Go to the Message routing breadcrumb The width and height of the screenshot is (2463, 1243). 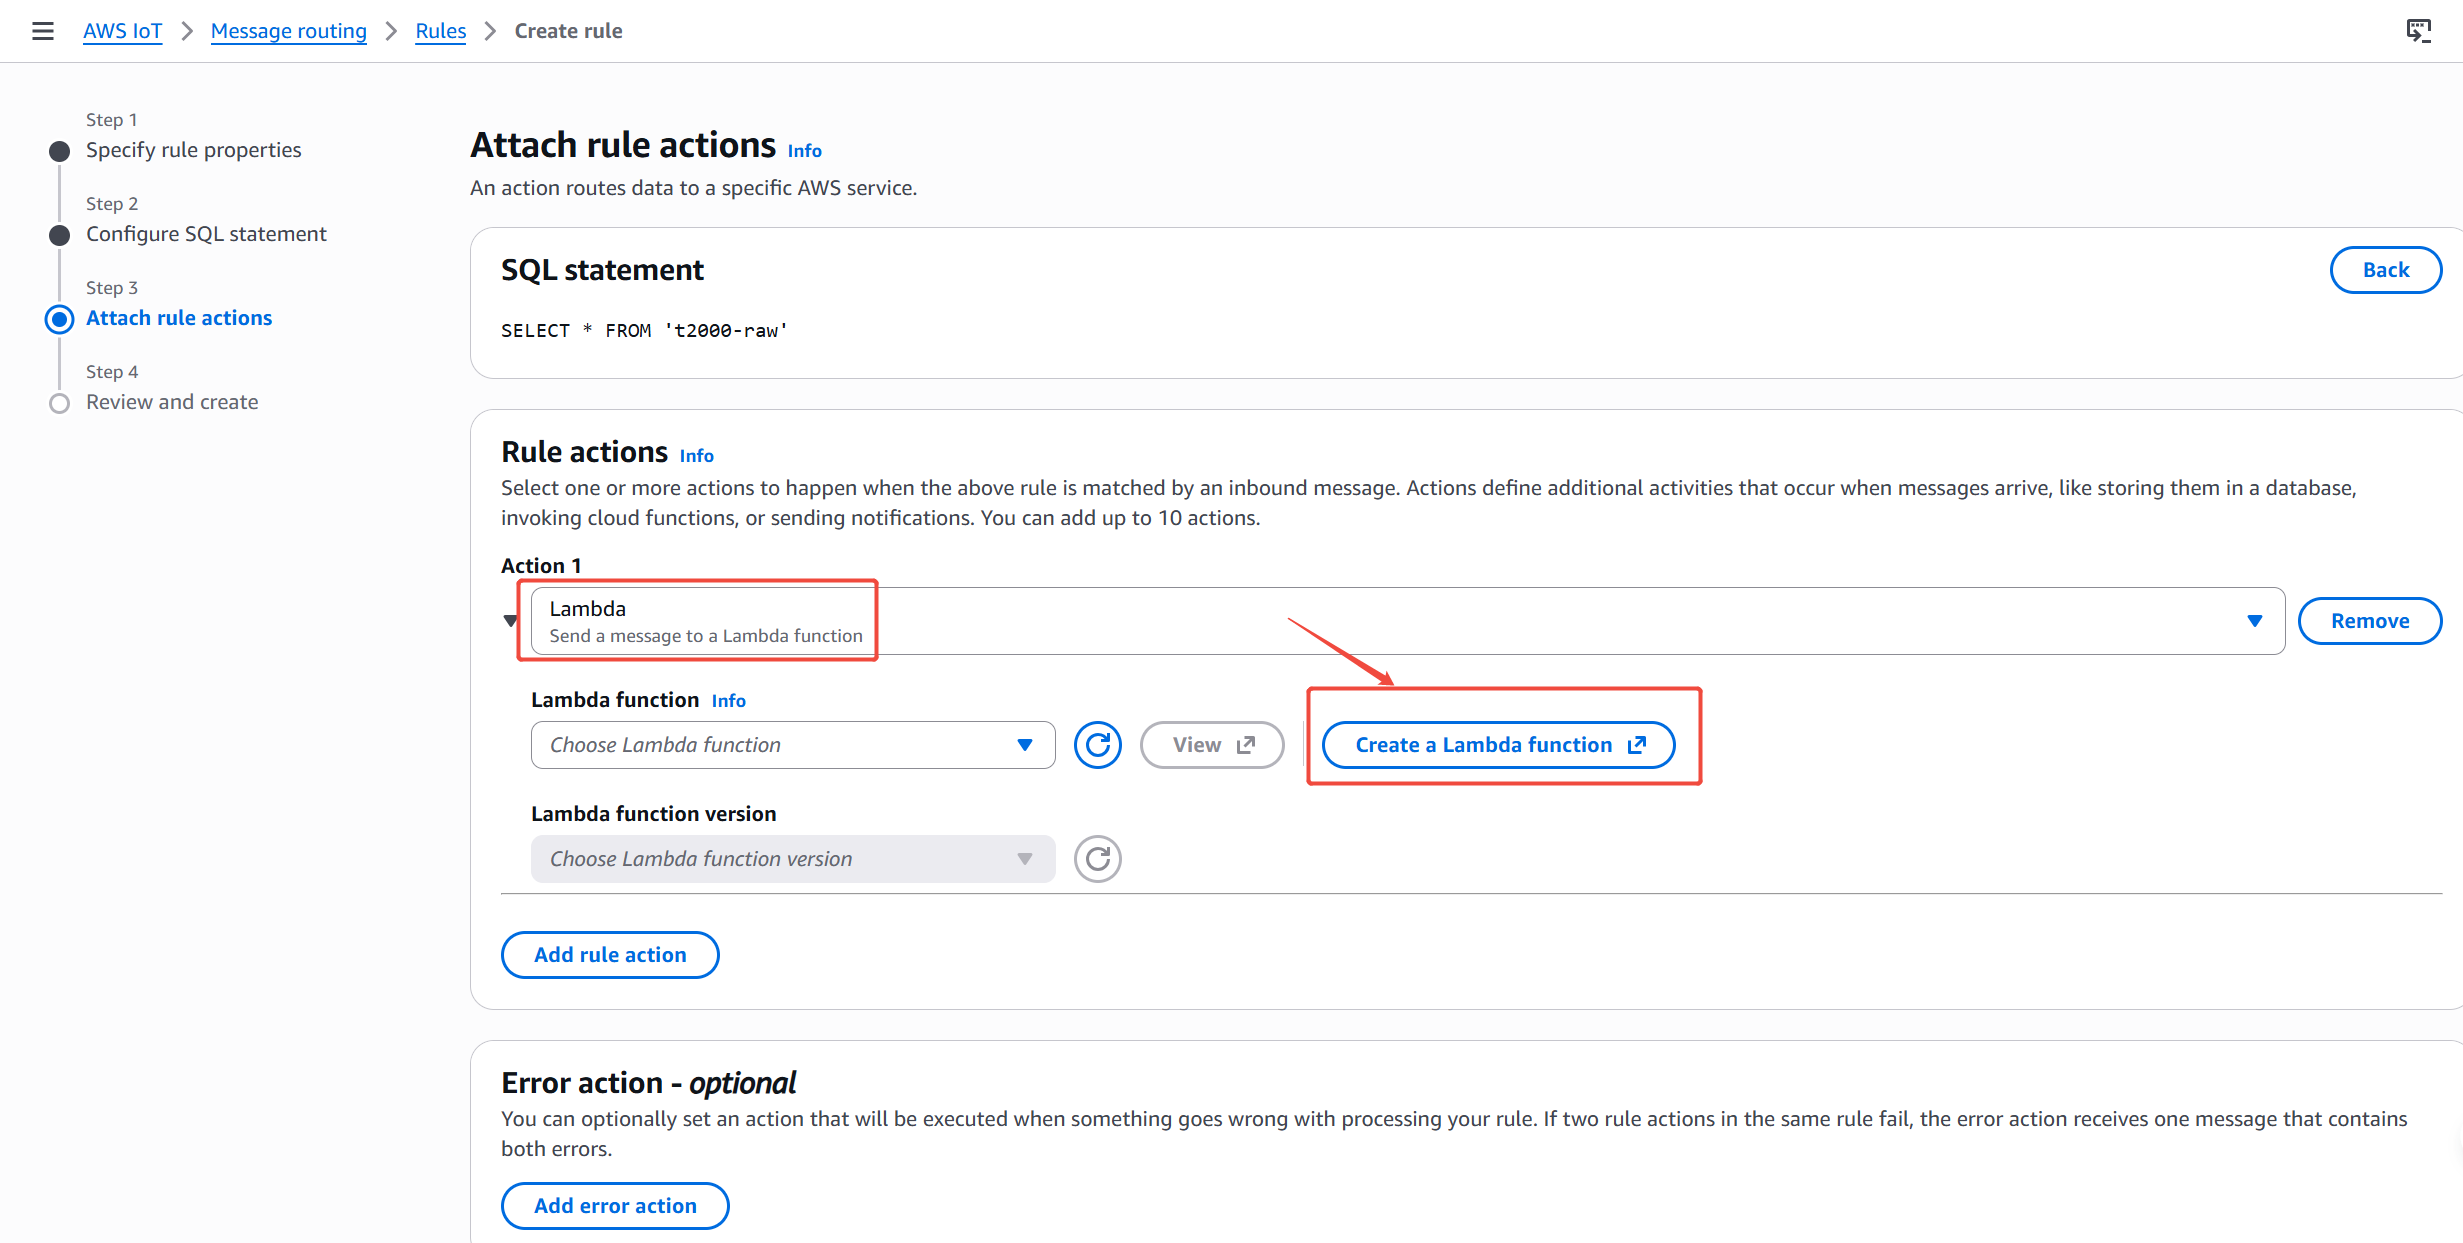click(x=288, y=31)
